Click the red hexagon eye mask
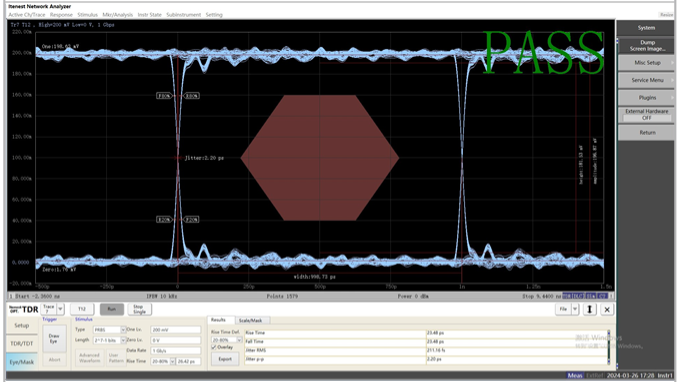Screen dimensions: 678x382 [x=320, y=157]
